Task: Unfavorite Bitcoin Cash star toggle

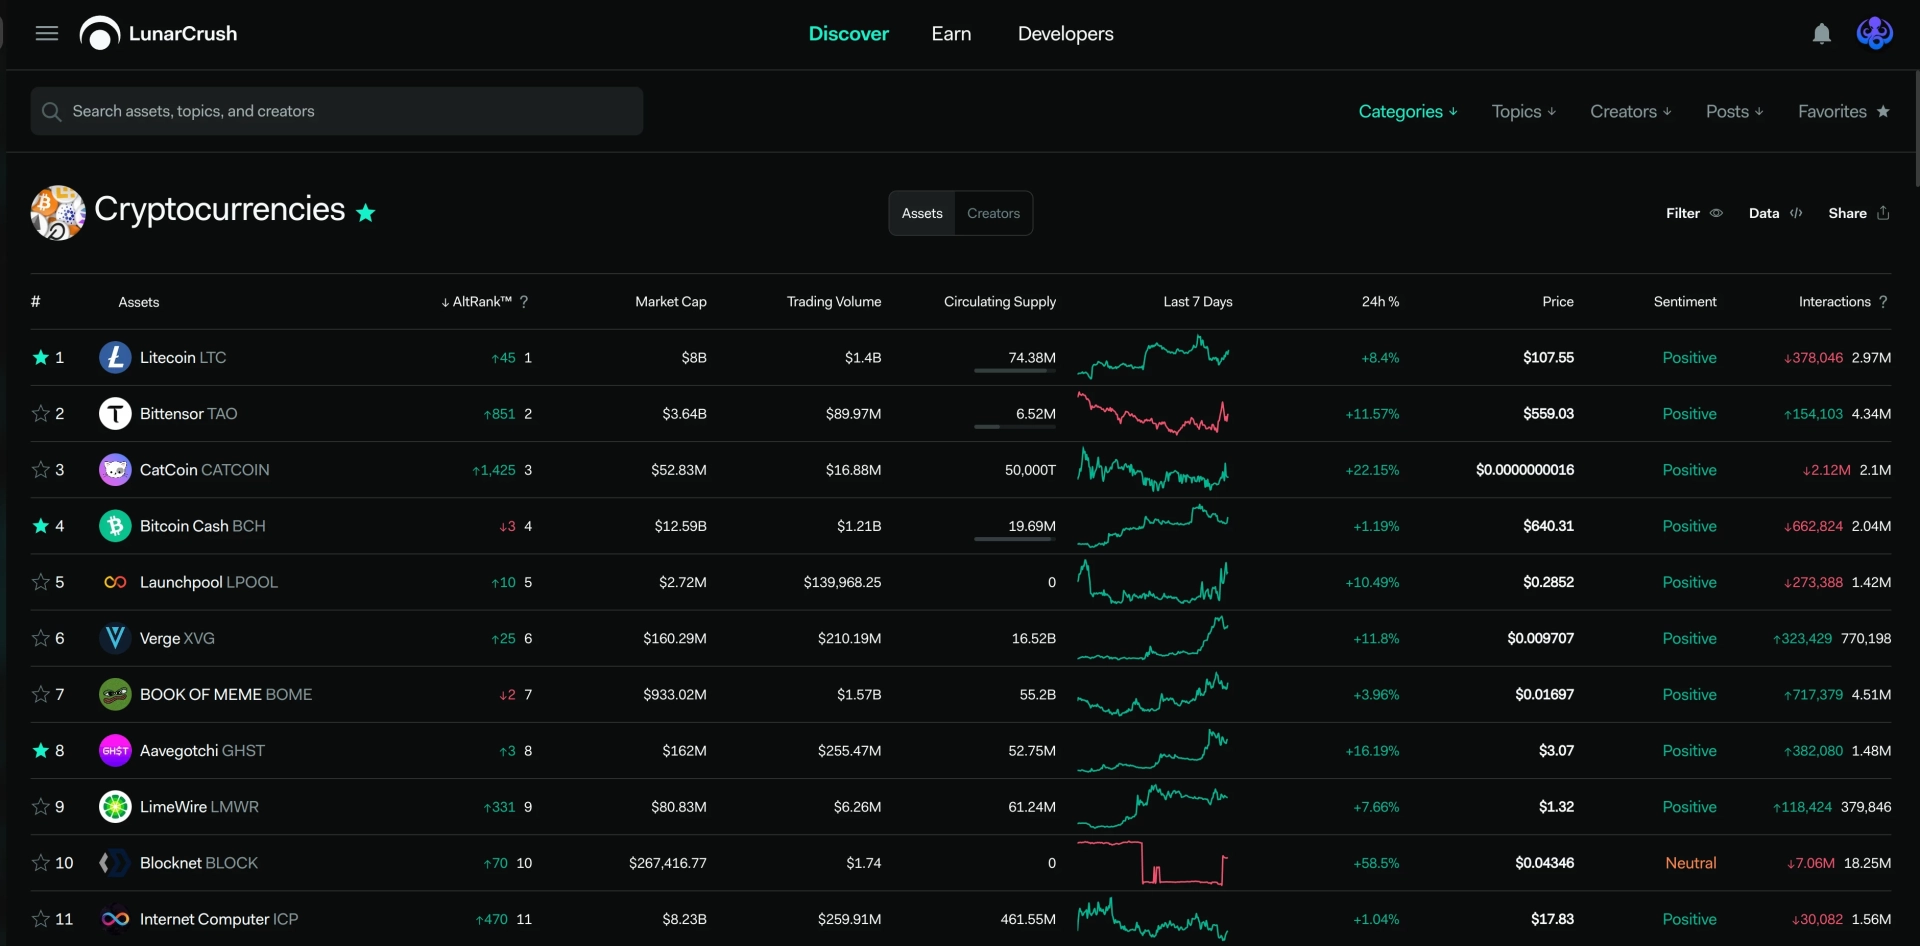Action: [41, 525]
